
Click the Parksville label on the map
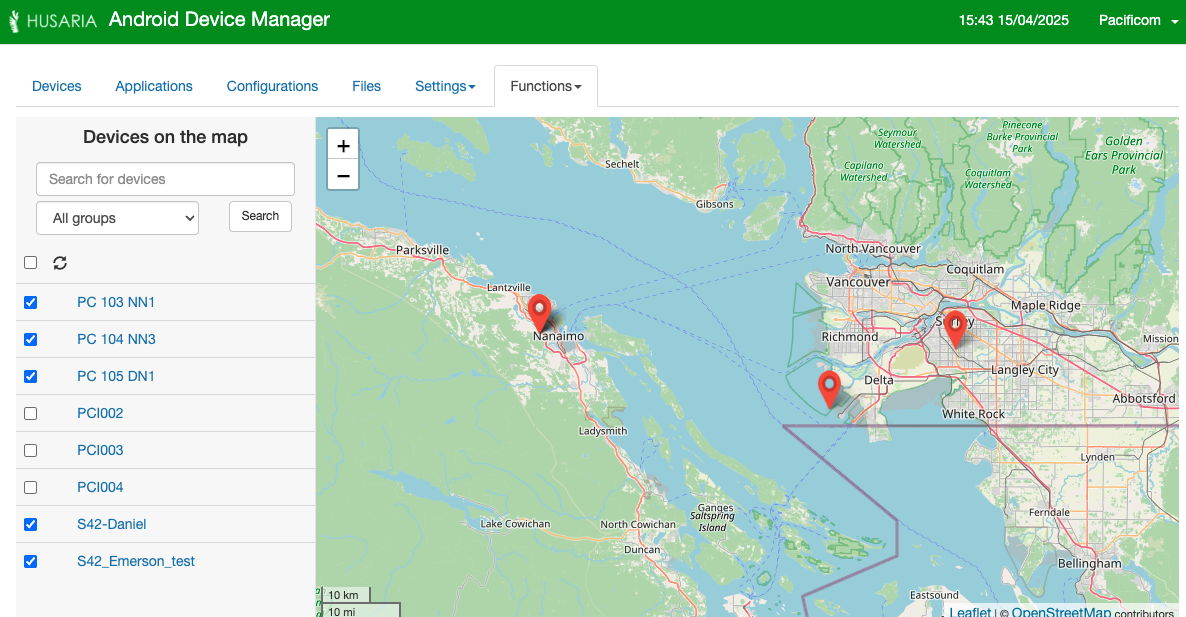422,250
